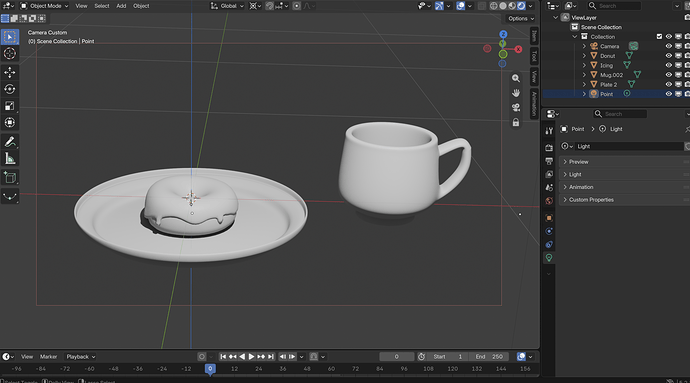Open the Tool properties tab

549,131
